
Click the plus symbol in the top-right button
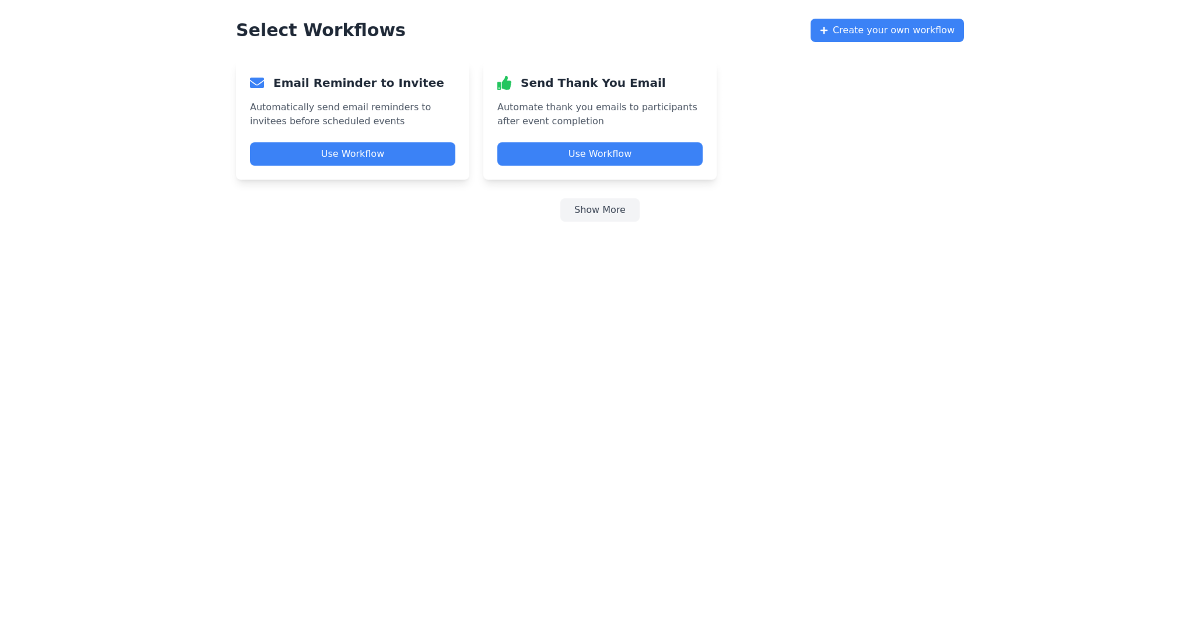[x=824, y=30]
